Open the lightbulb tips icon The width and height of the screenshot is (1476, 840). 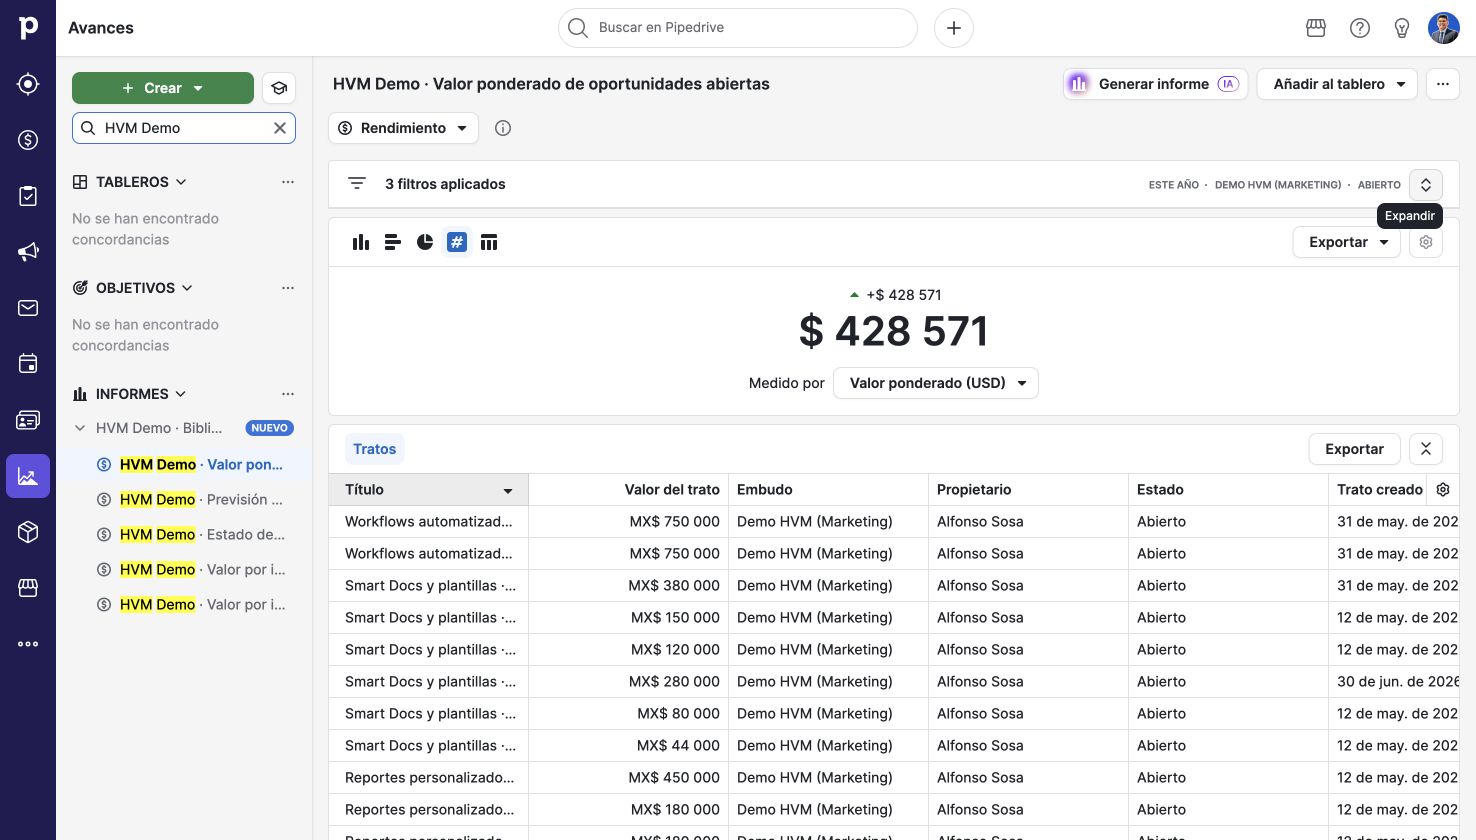point(1402,28)
